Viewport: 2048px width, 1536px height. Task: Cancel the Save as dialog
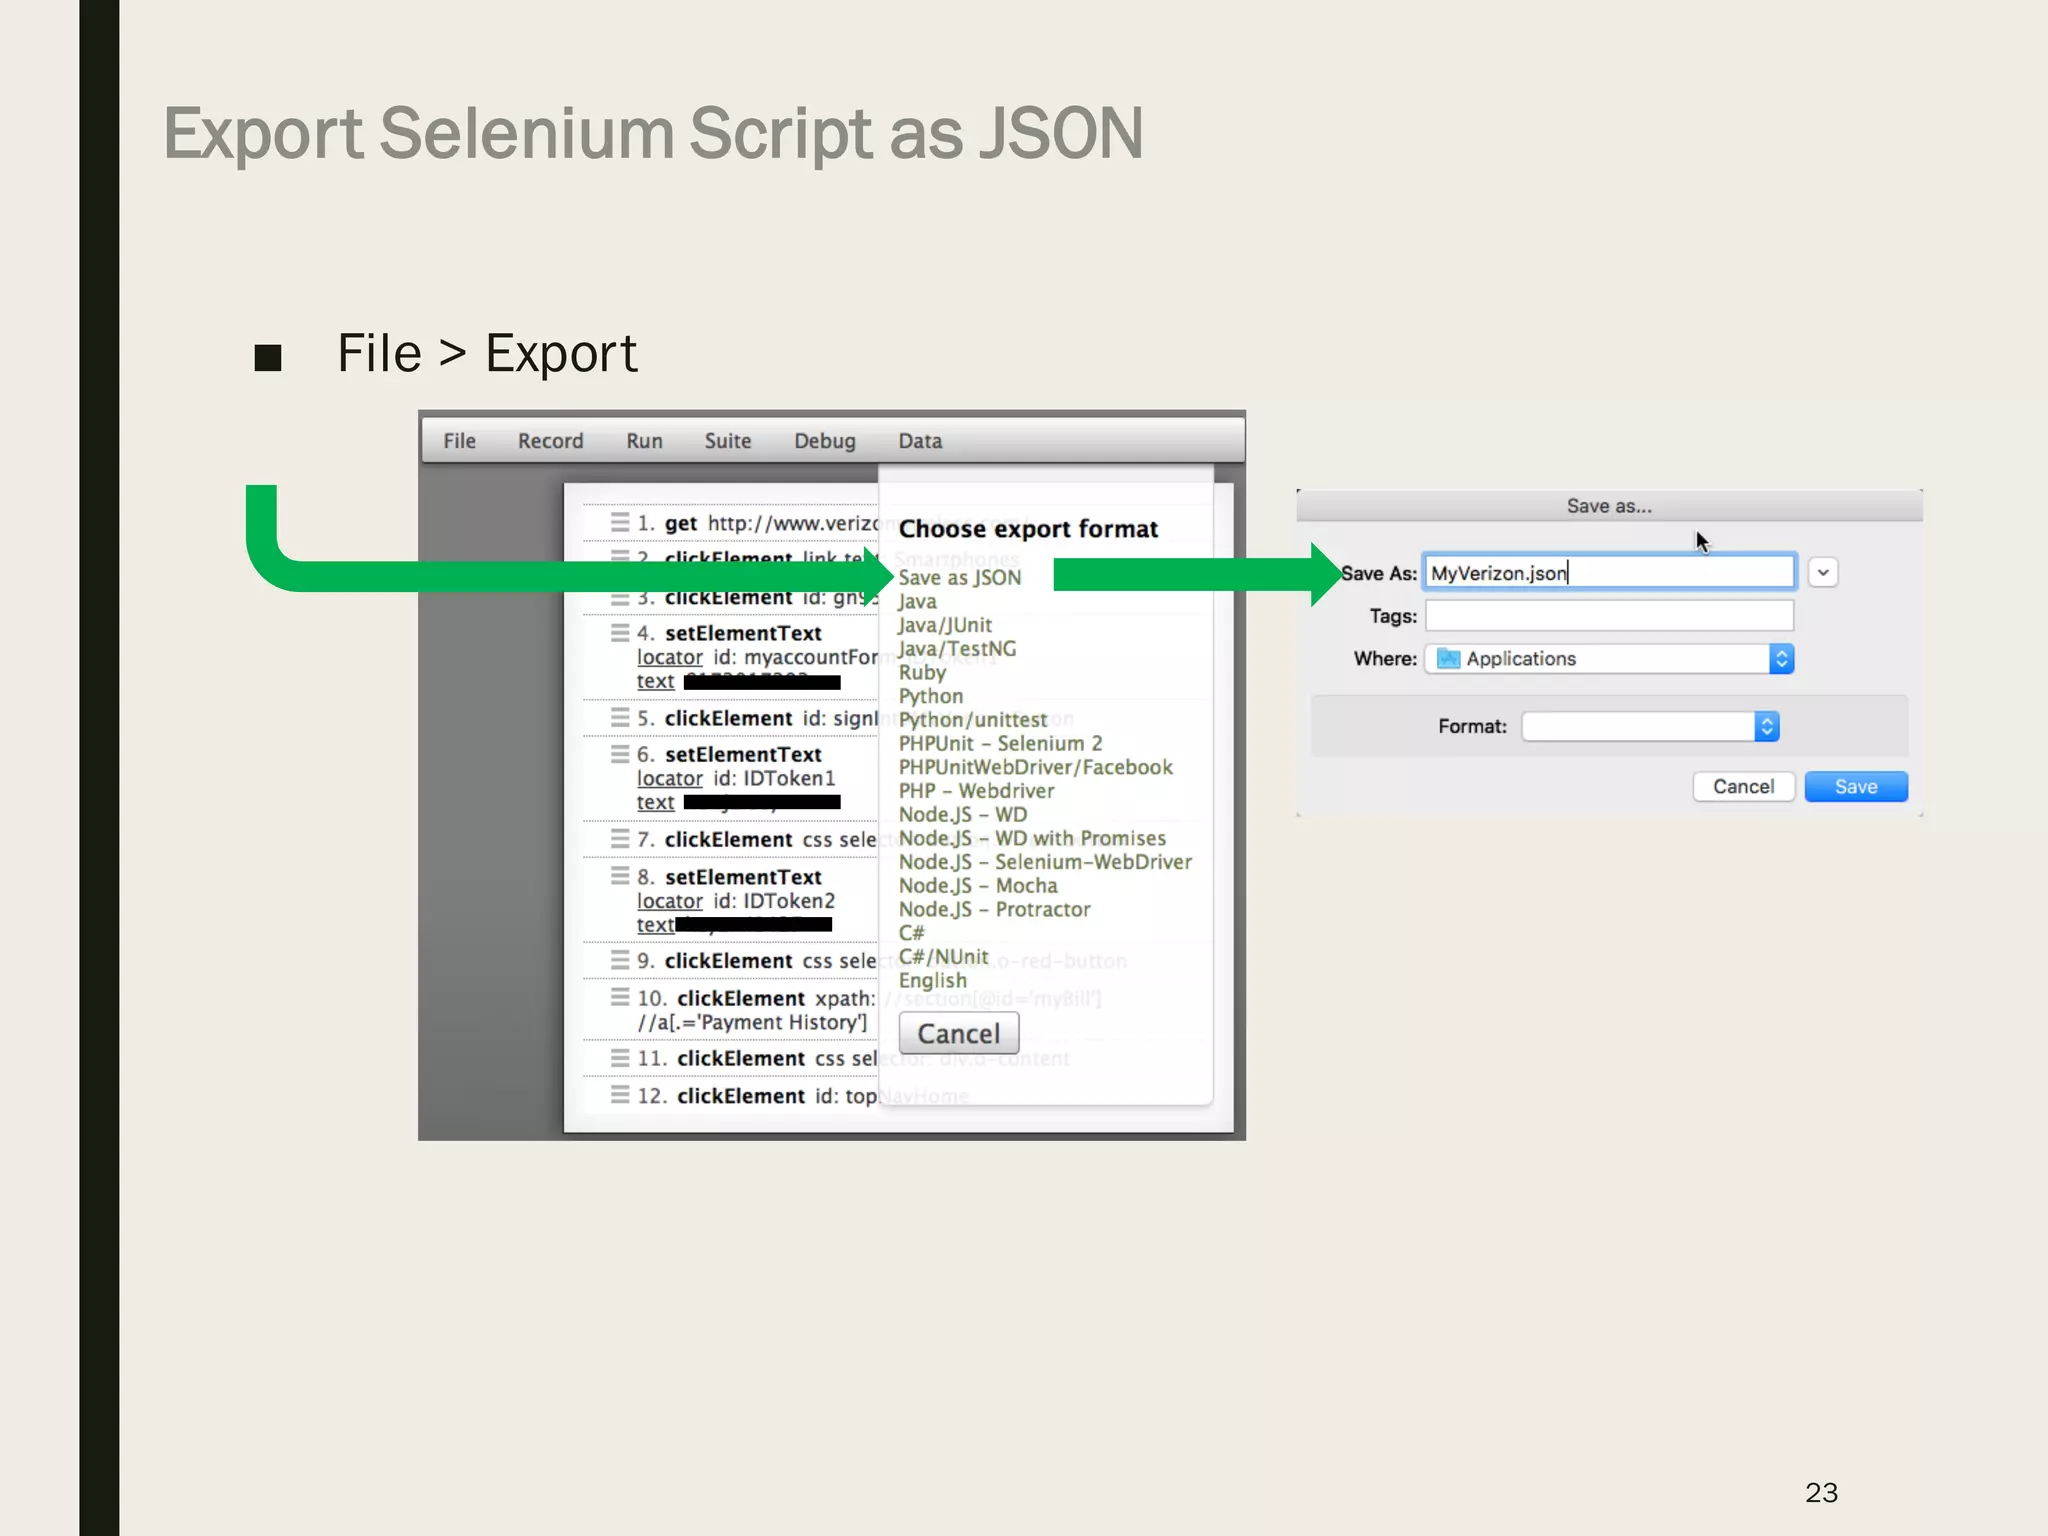click(x=1743, y=787)
